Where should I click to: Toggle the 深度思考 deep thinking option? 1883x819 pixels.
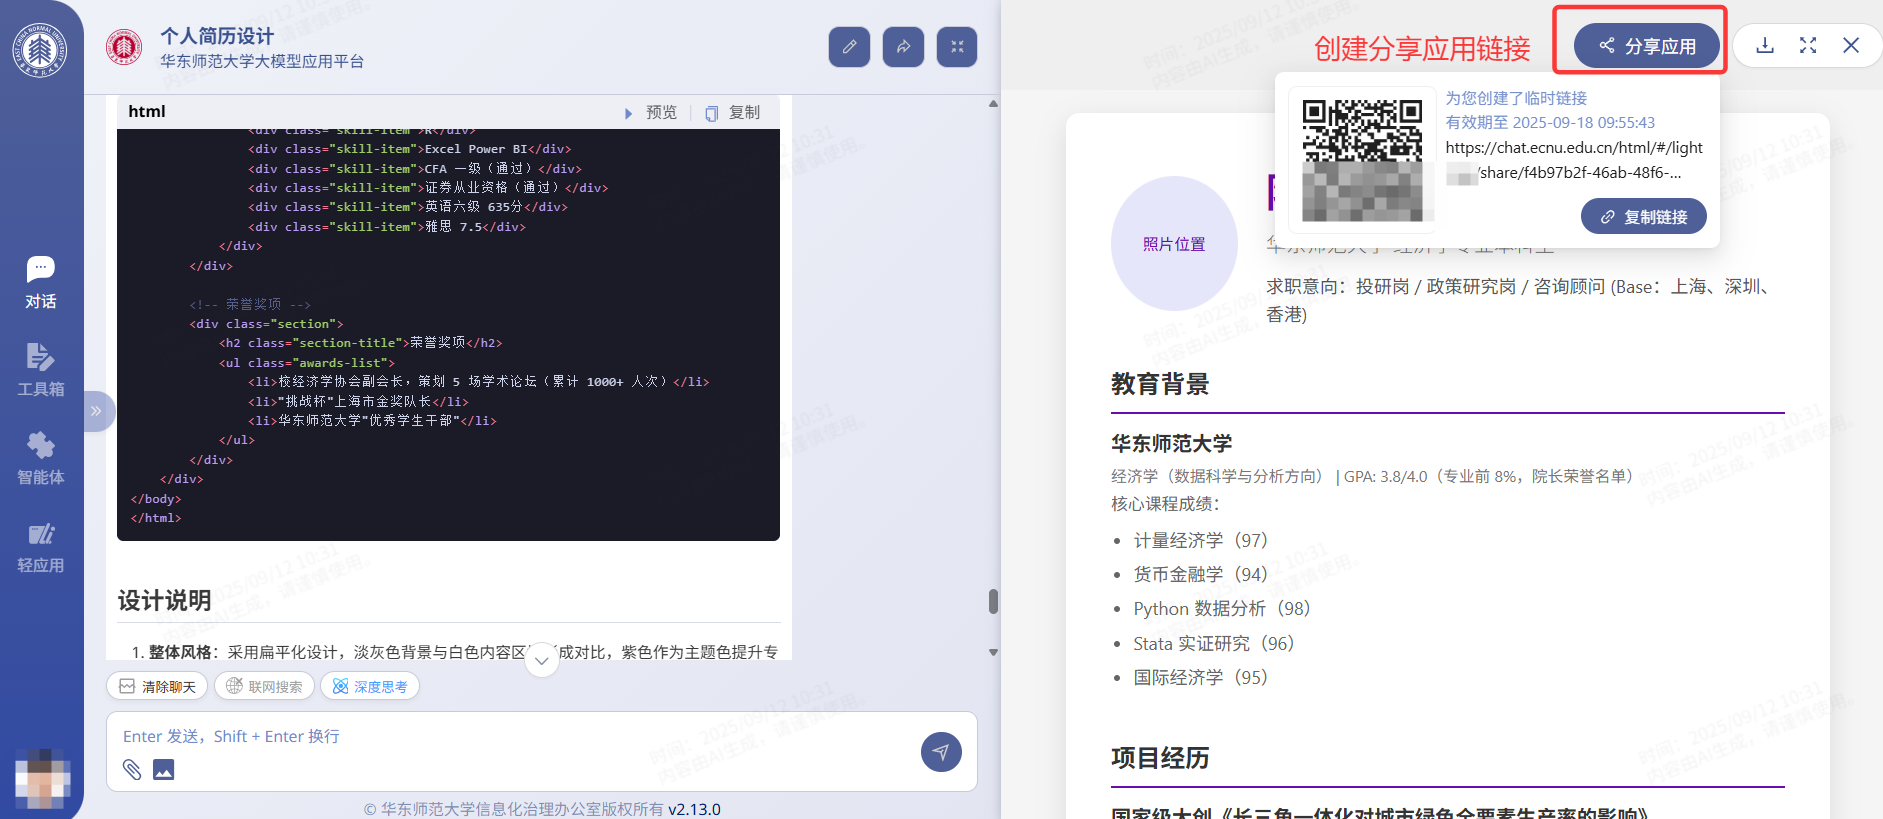[370, 686]
